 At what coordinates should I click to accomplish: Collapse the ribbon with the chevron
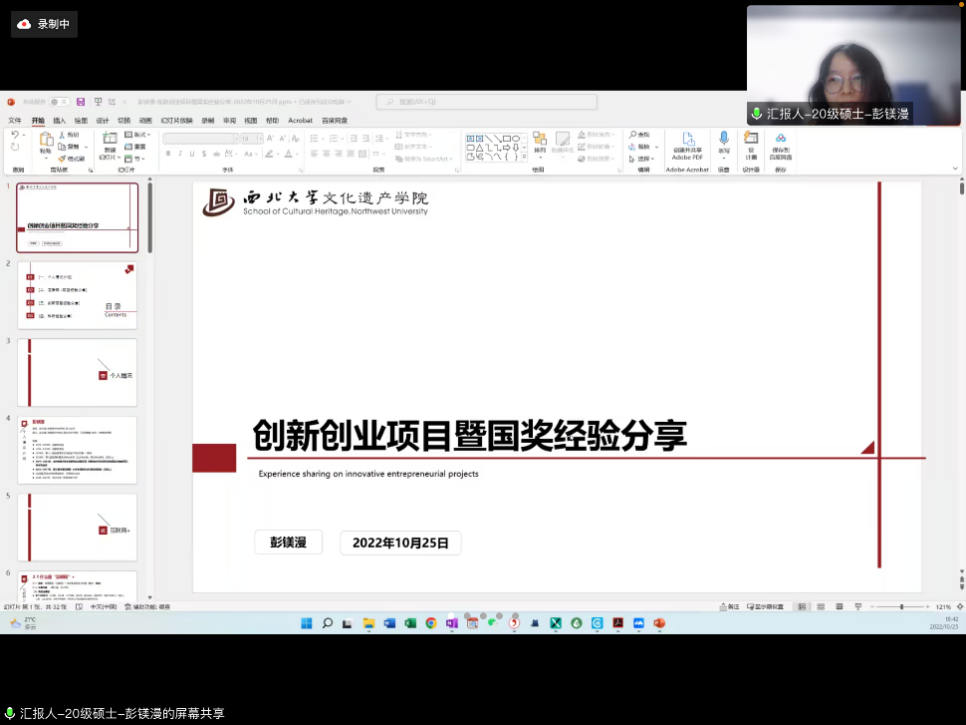(955, 168)
